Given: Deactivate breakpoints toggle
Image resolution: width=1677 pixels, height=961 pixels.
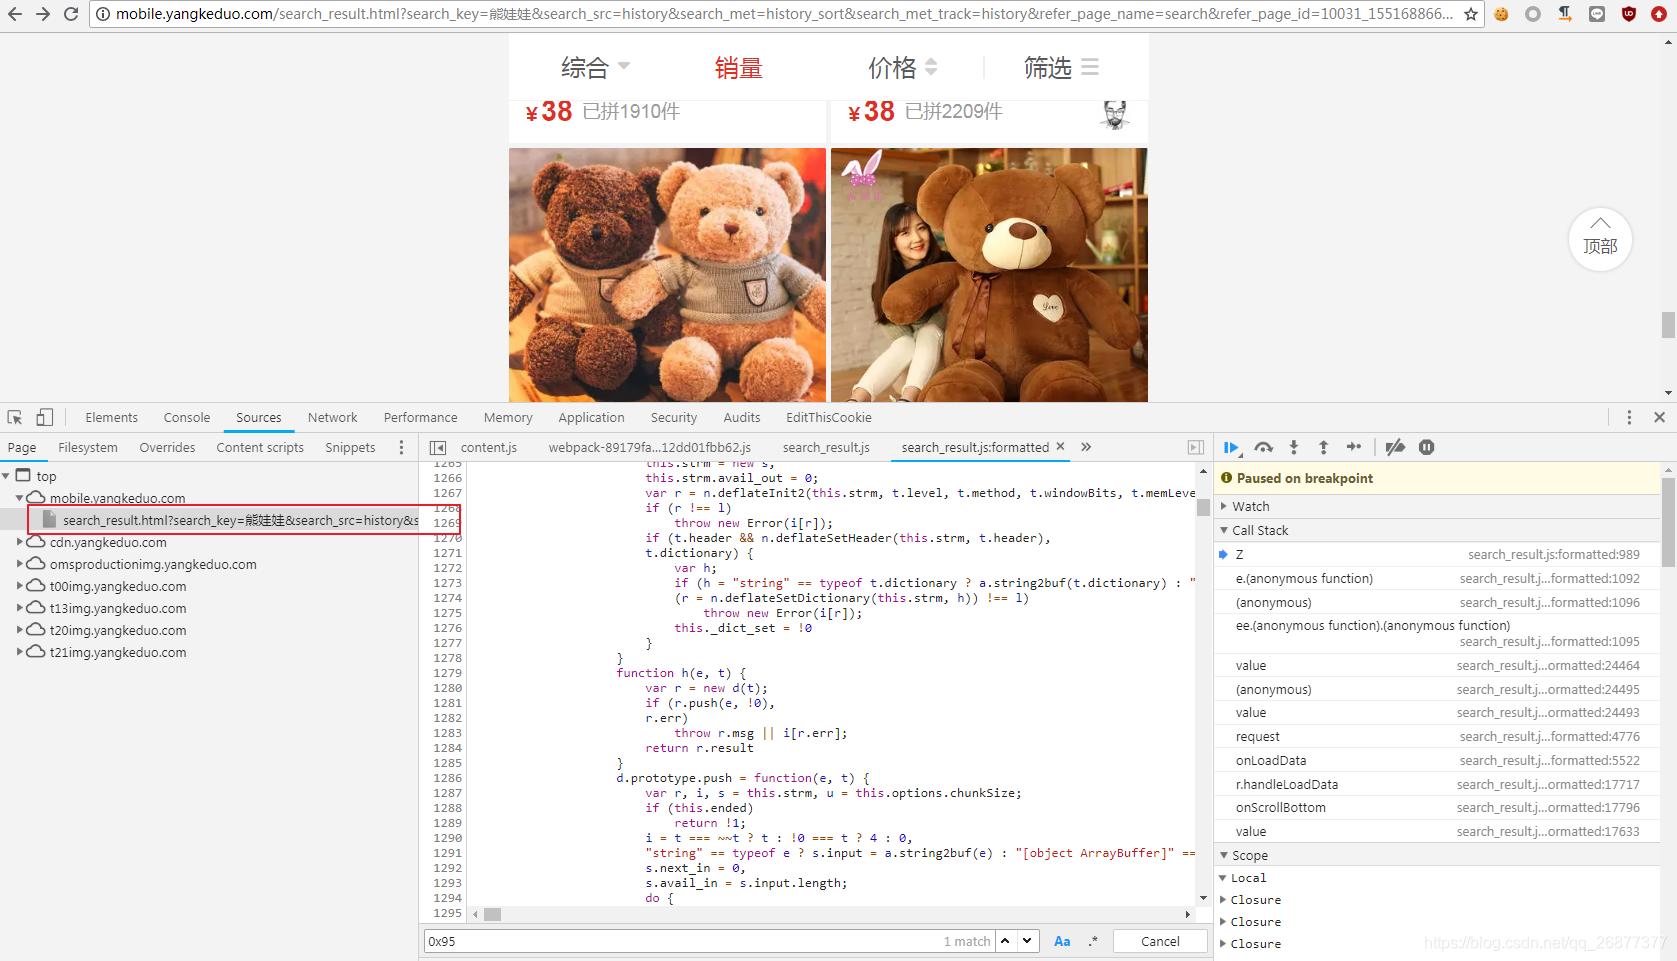Looking at the screenshot, I should point(1396,447).
